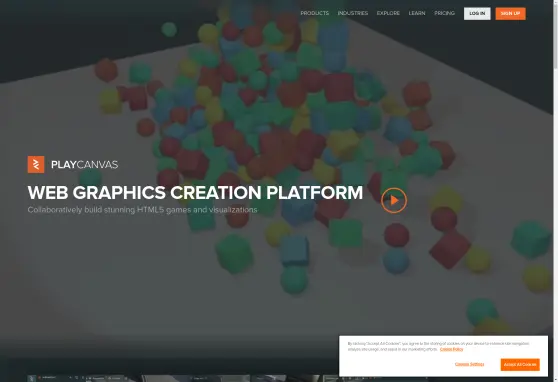Click the LOG IN button

[477, 14]
